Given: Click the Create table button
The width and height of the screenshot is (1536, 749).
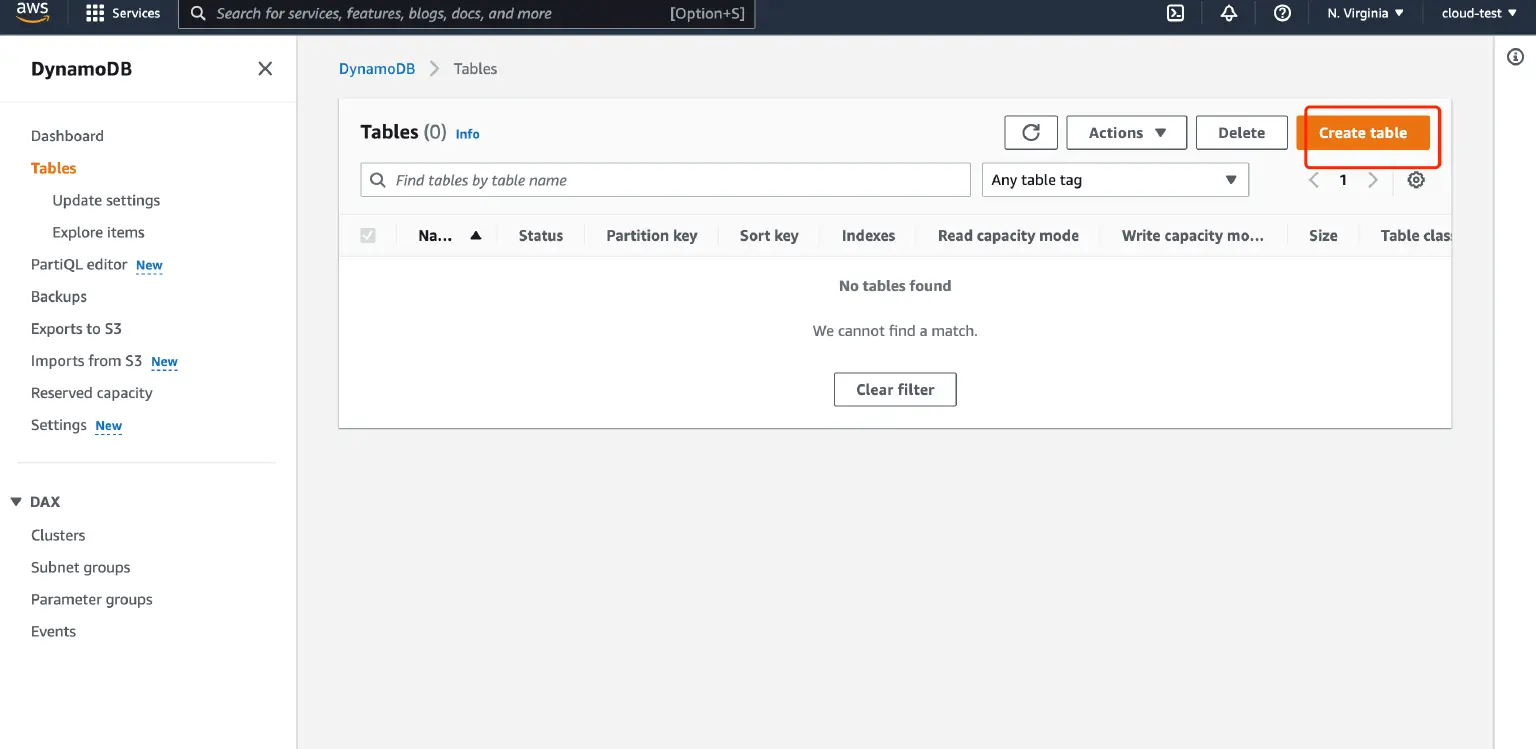Looking at the screenshot, I should (x=1363, y=132).
